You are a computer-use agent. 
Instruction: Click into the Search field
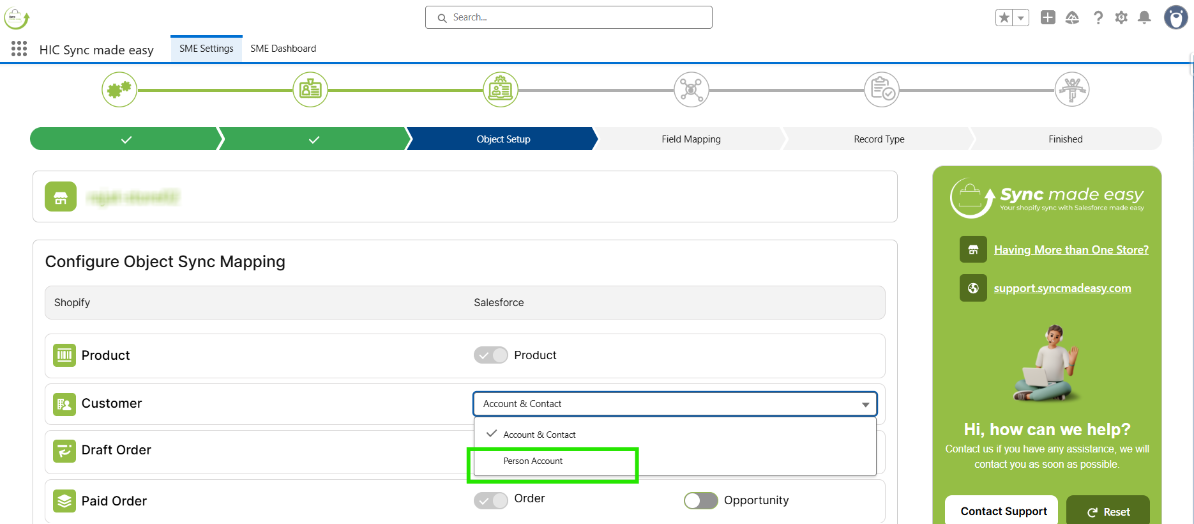pyautogui.click(x=569, y=18)
